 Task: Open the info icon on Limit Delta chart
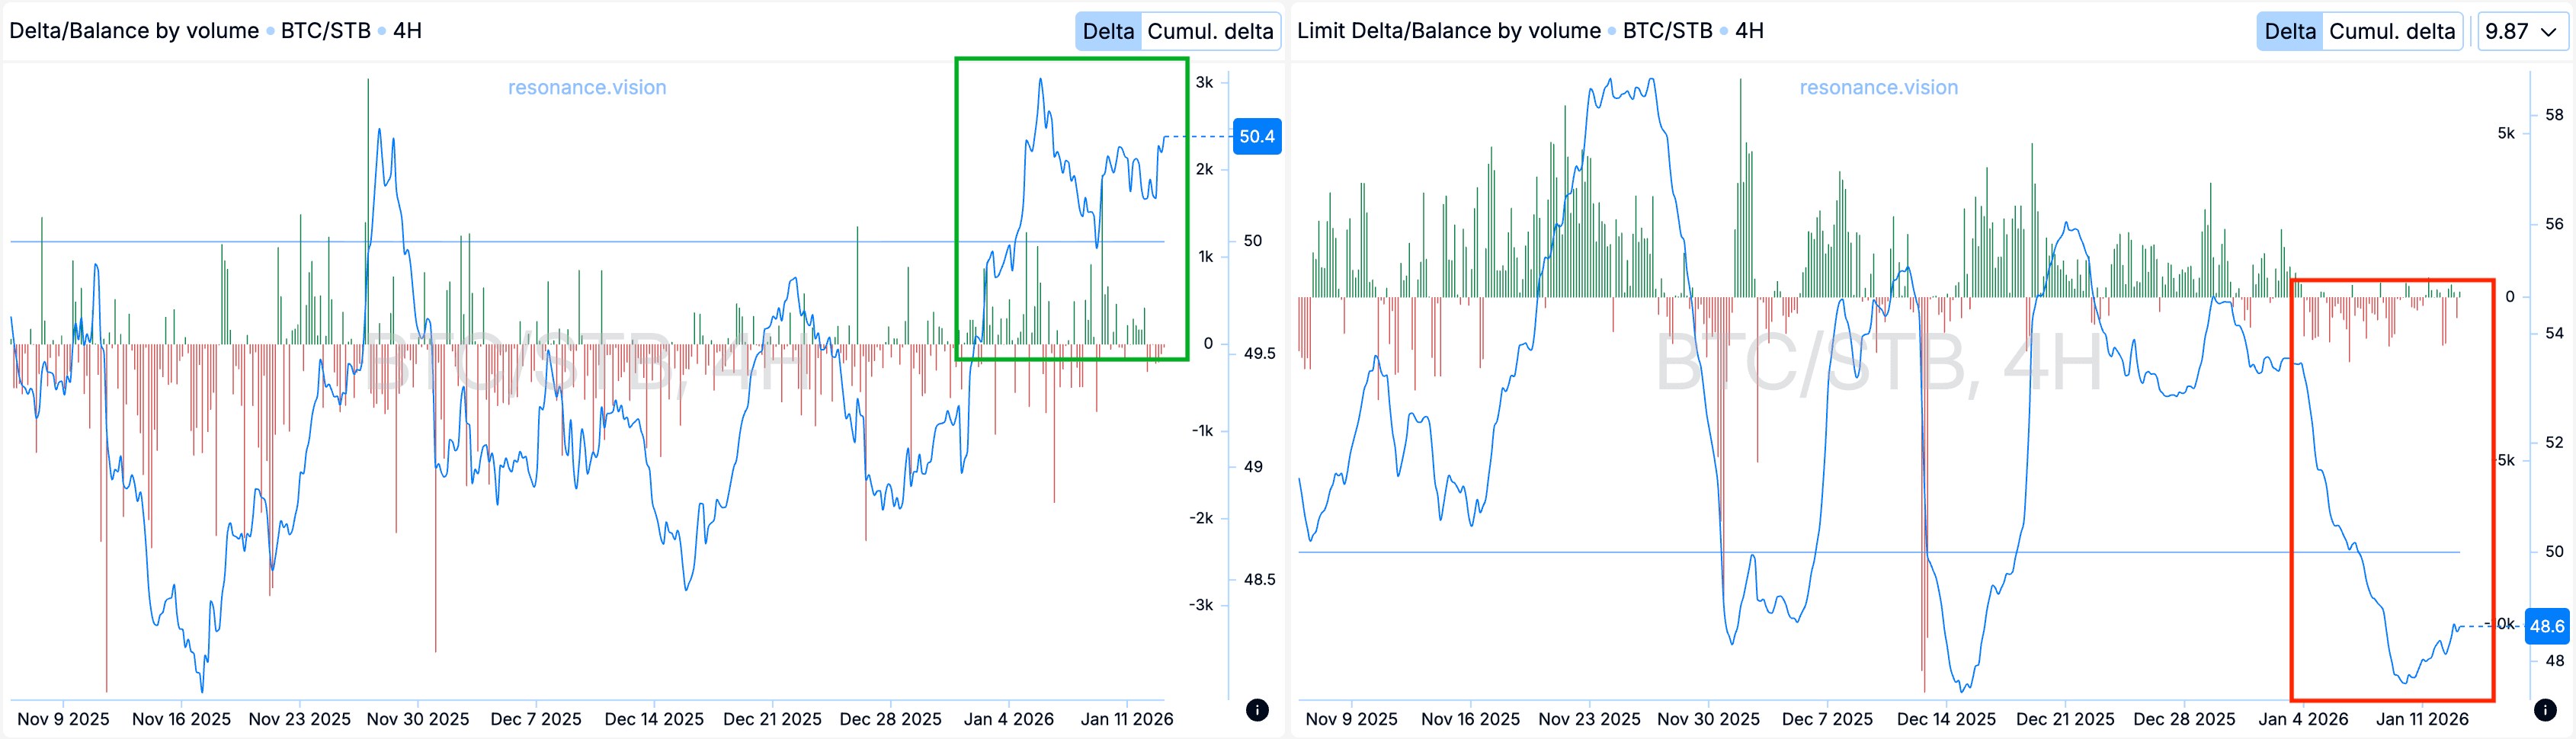(2545, 710)
